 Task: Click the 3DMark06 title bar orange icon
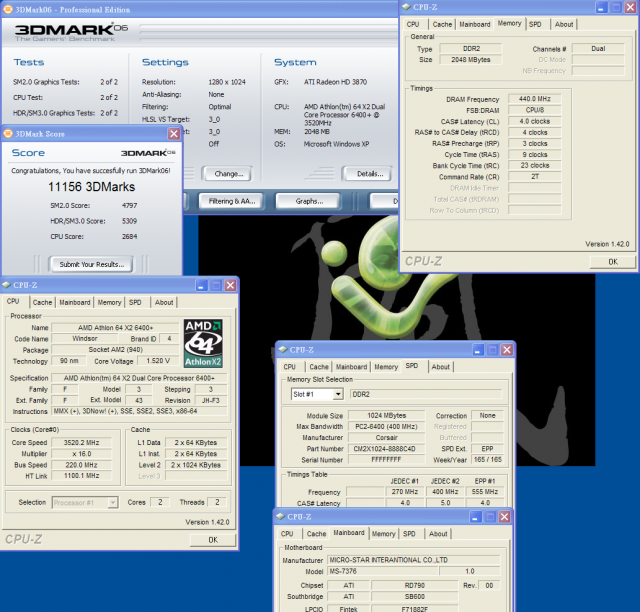point(7,9)
